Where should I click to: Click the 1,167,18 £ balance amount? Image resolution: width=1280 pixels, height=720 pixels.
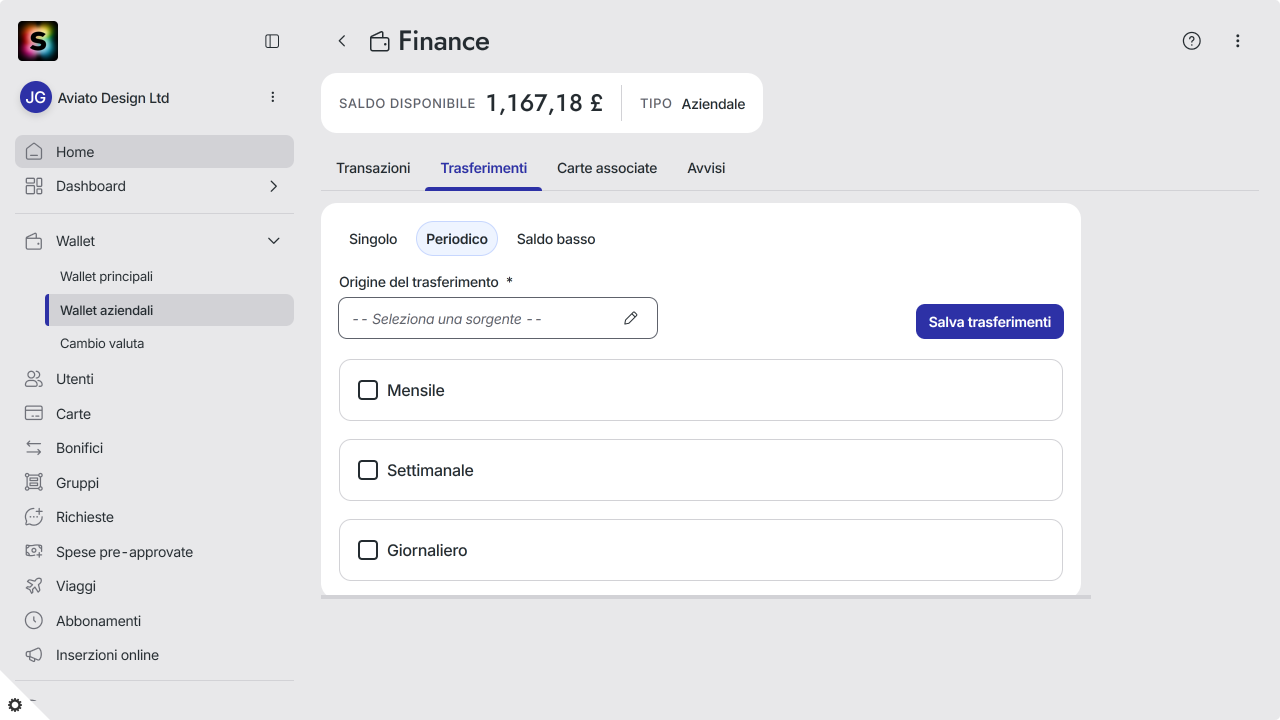544,103
